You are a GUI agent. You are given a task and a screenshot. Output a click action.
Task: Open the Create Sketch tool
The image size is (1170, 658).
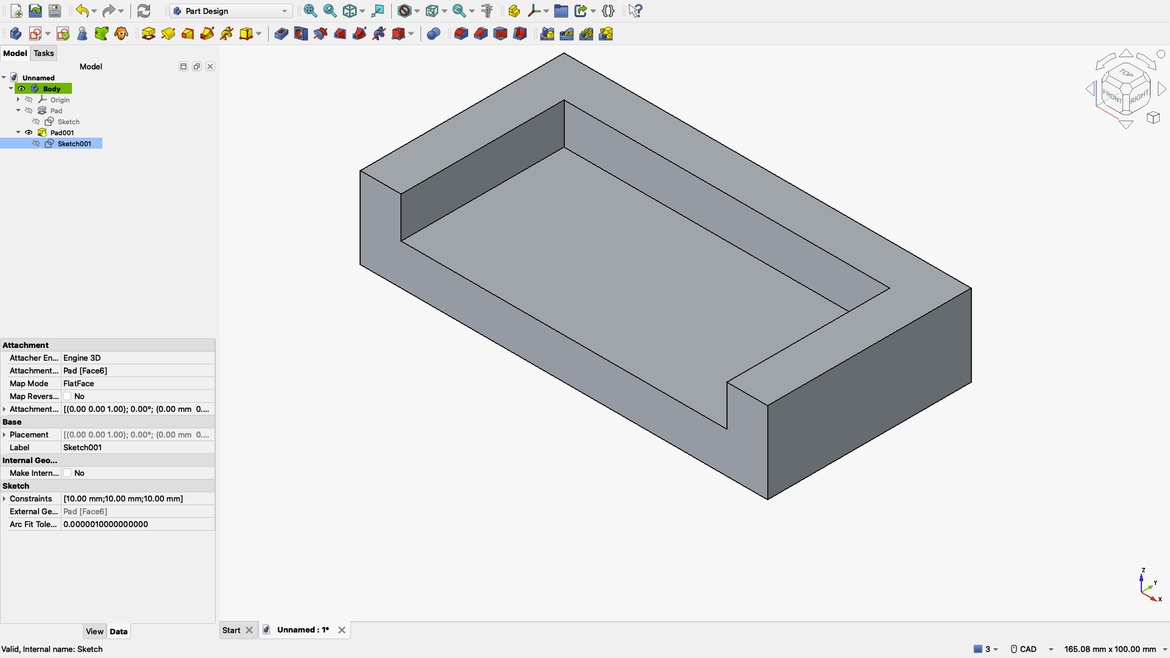click(x=36, y=33)
